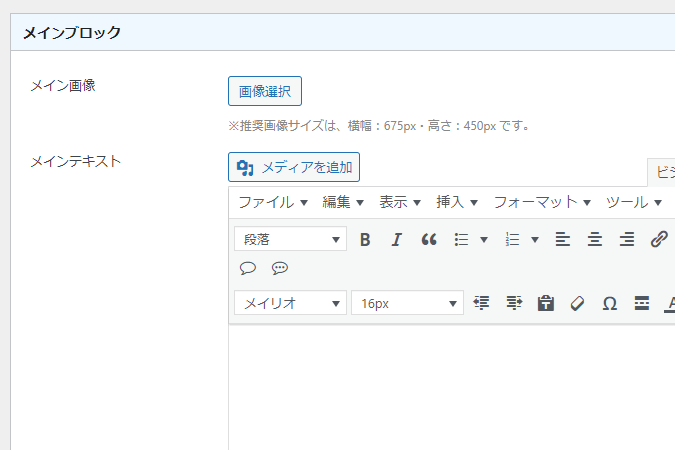Screen dimensions: 675x450
Task: Click the 画像選択 button
Action: tap(265, 91)
